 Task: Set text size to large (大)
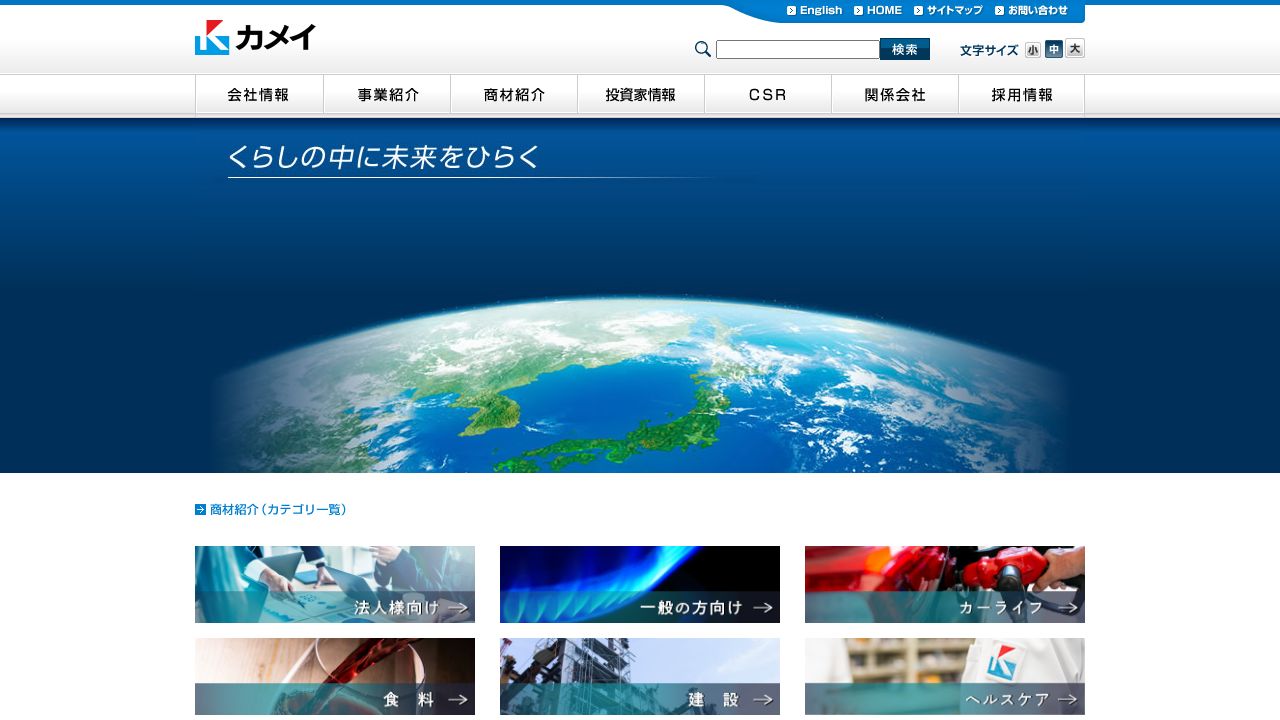pyautogui.click(x=1075, y=48)
